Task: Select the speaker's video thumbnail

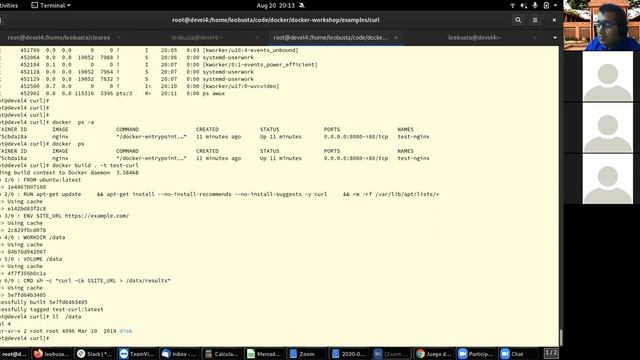Action: (x=602, y=25)
